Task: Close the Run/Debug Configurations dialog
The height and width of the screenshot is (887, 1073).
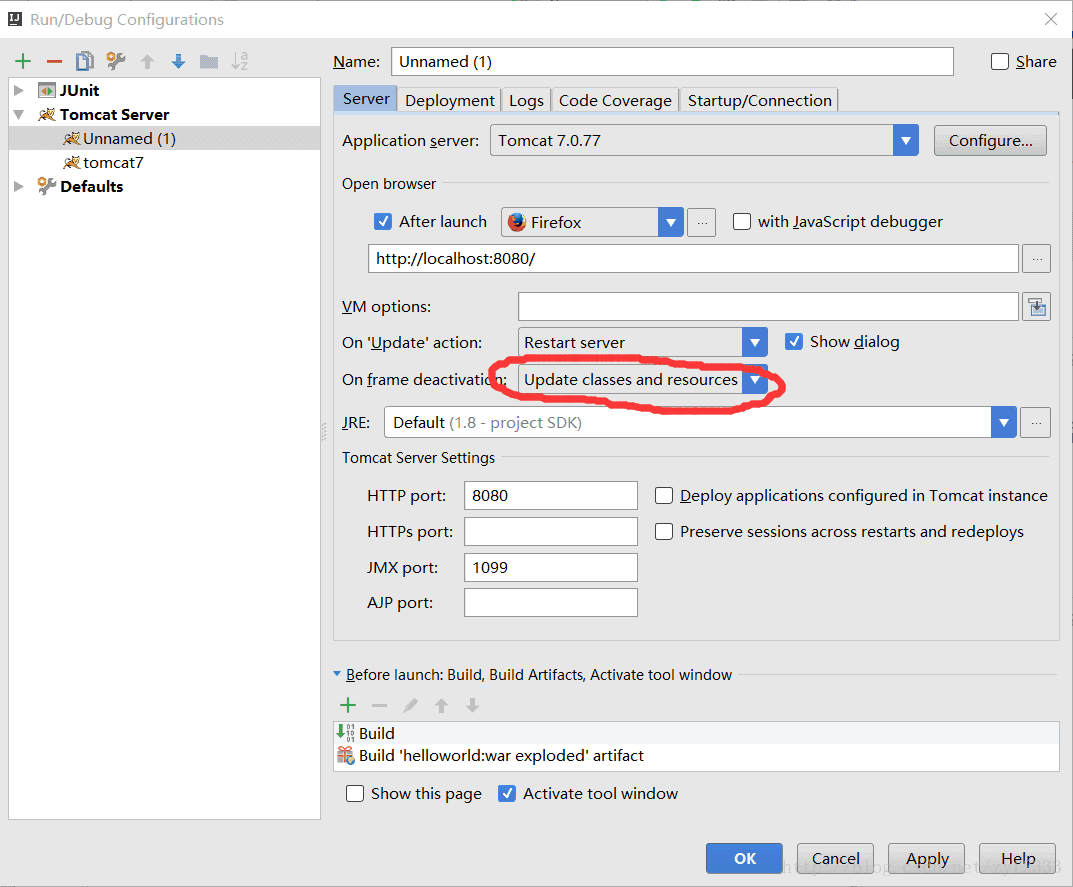Action: (x=1051, y=19)
